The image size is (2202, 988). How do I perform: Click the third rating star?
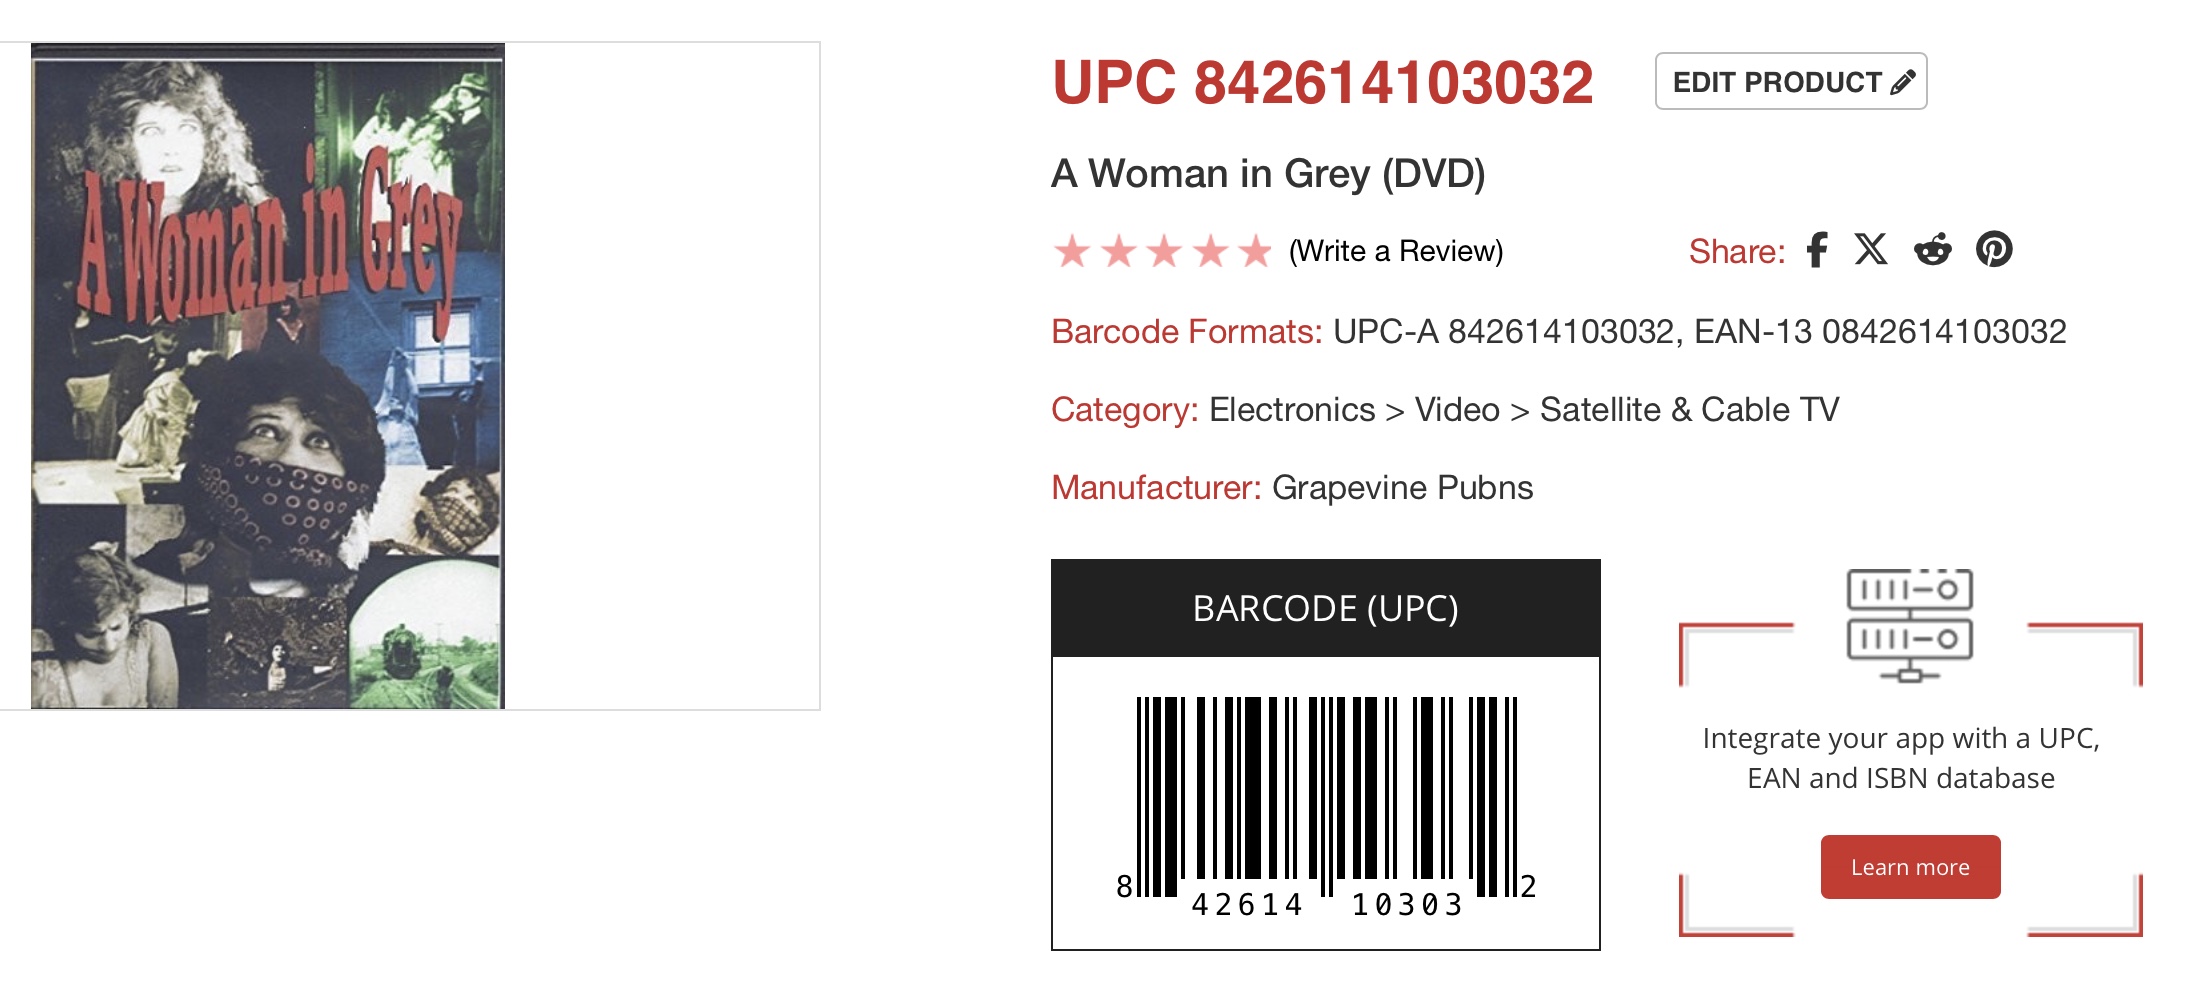coord(1164,251)
